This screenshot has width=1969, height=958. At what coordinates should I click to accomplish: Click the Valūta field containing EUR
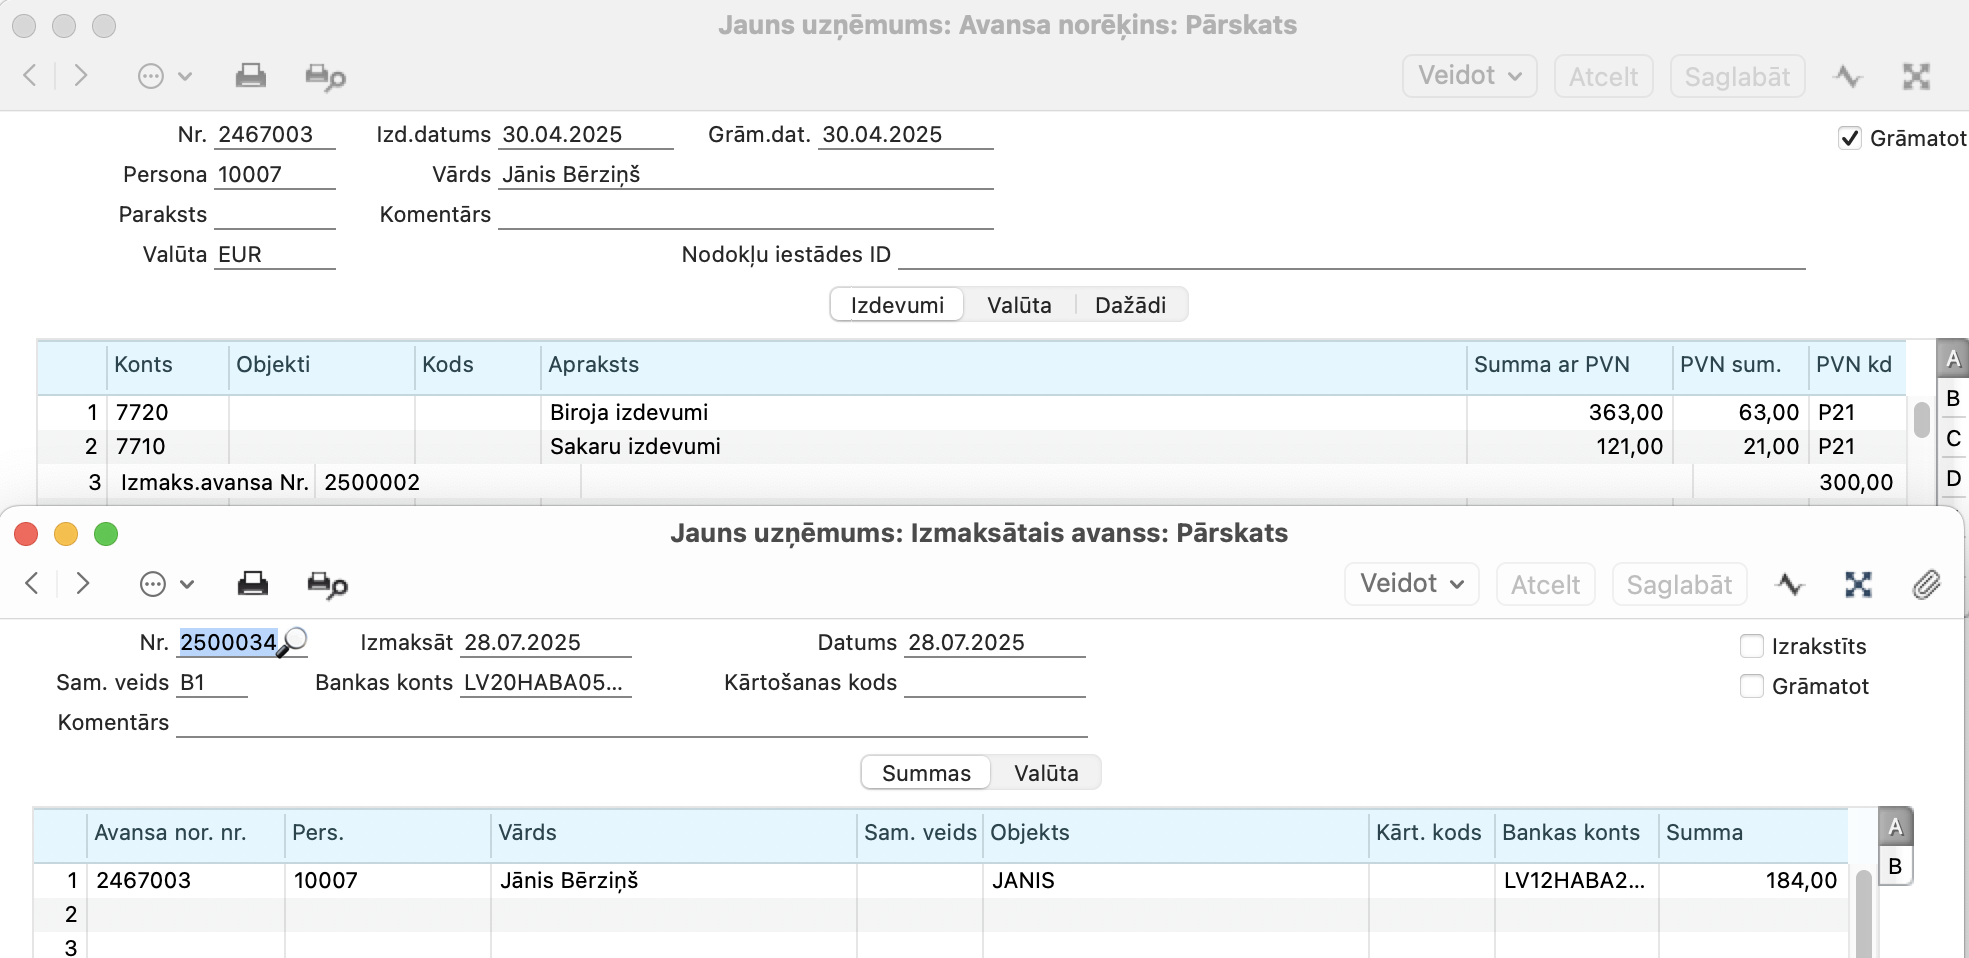pos(275,254)
